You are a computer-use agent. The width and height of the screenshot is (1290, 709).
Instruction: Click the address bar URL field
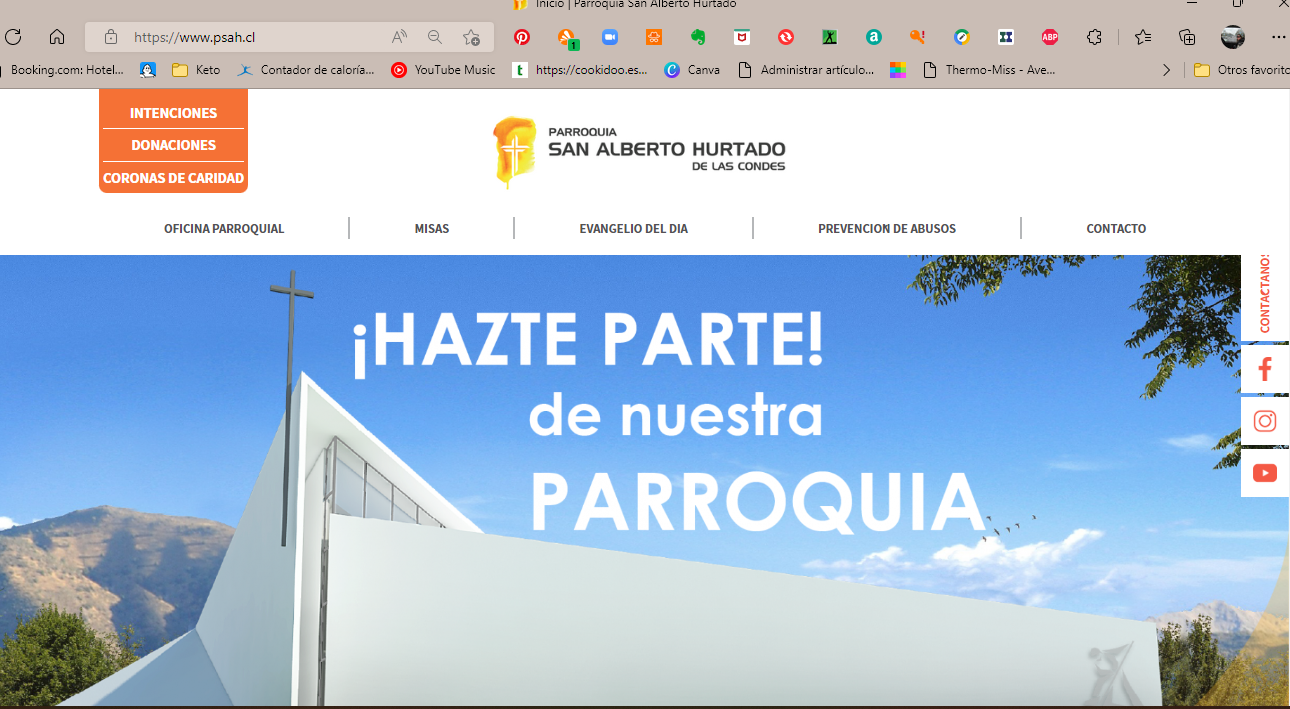tap(250, 37)
